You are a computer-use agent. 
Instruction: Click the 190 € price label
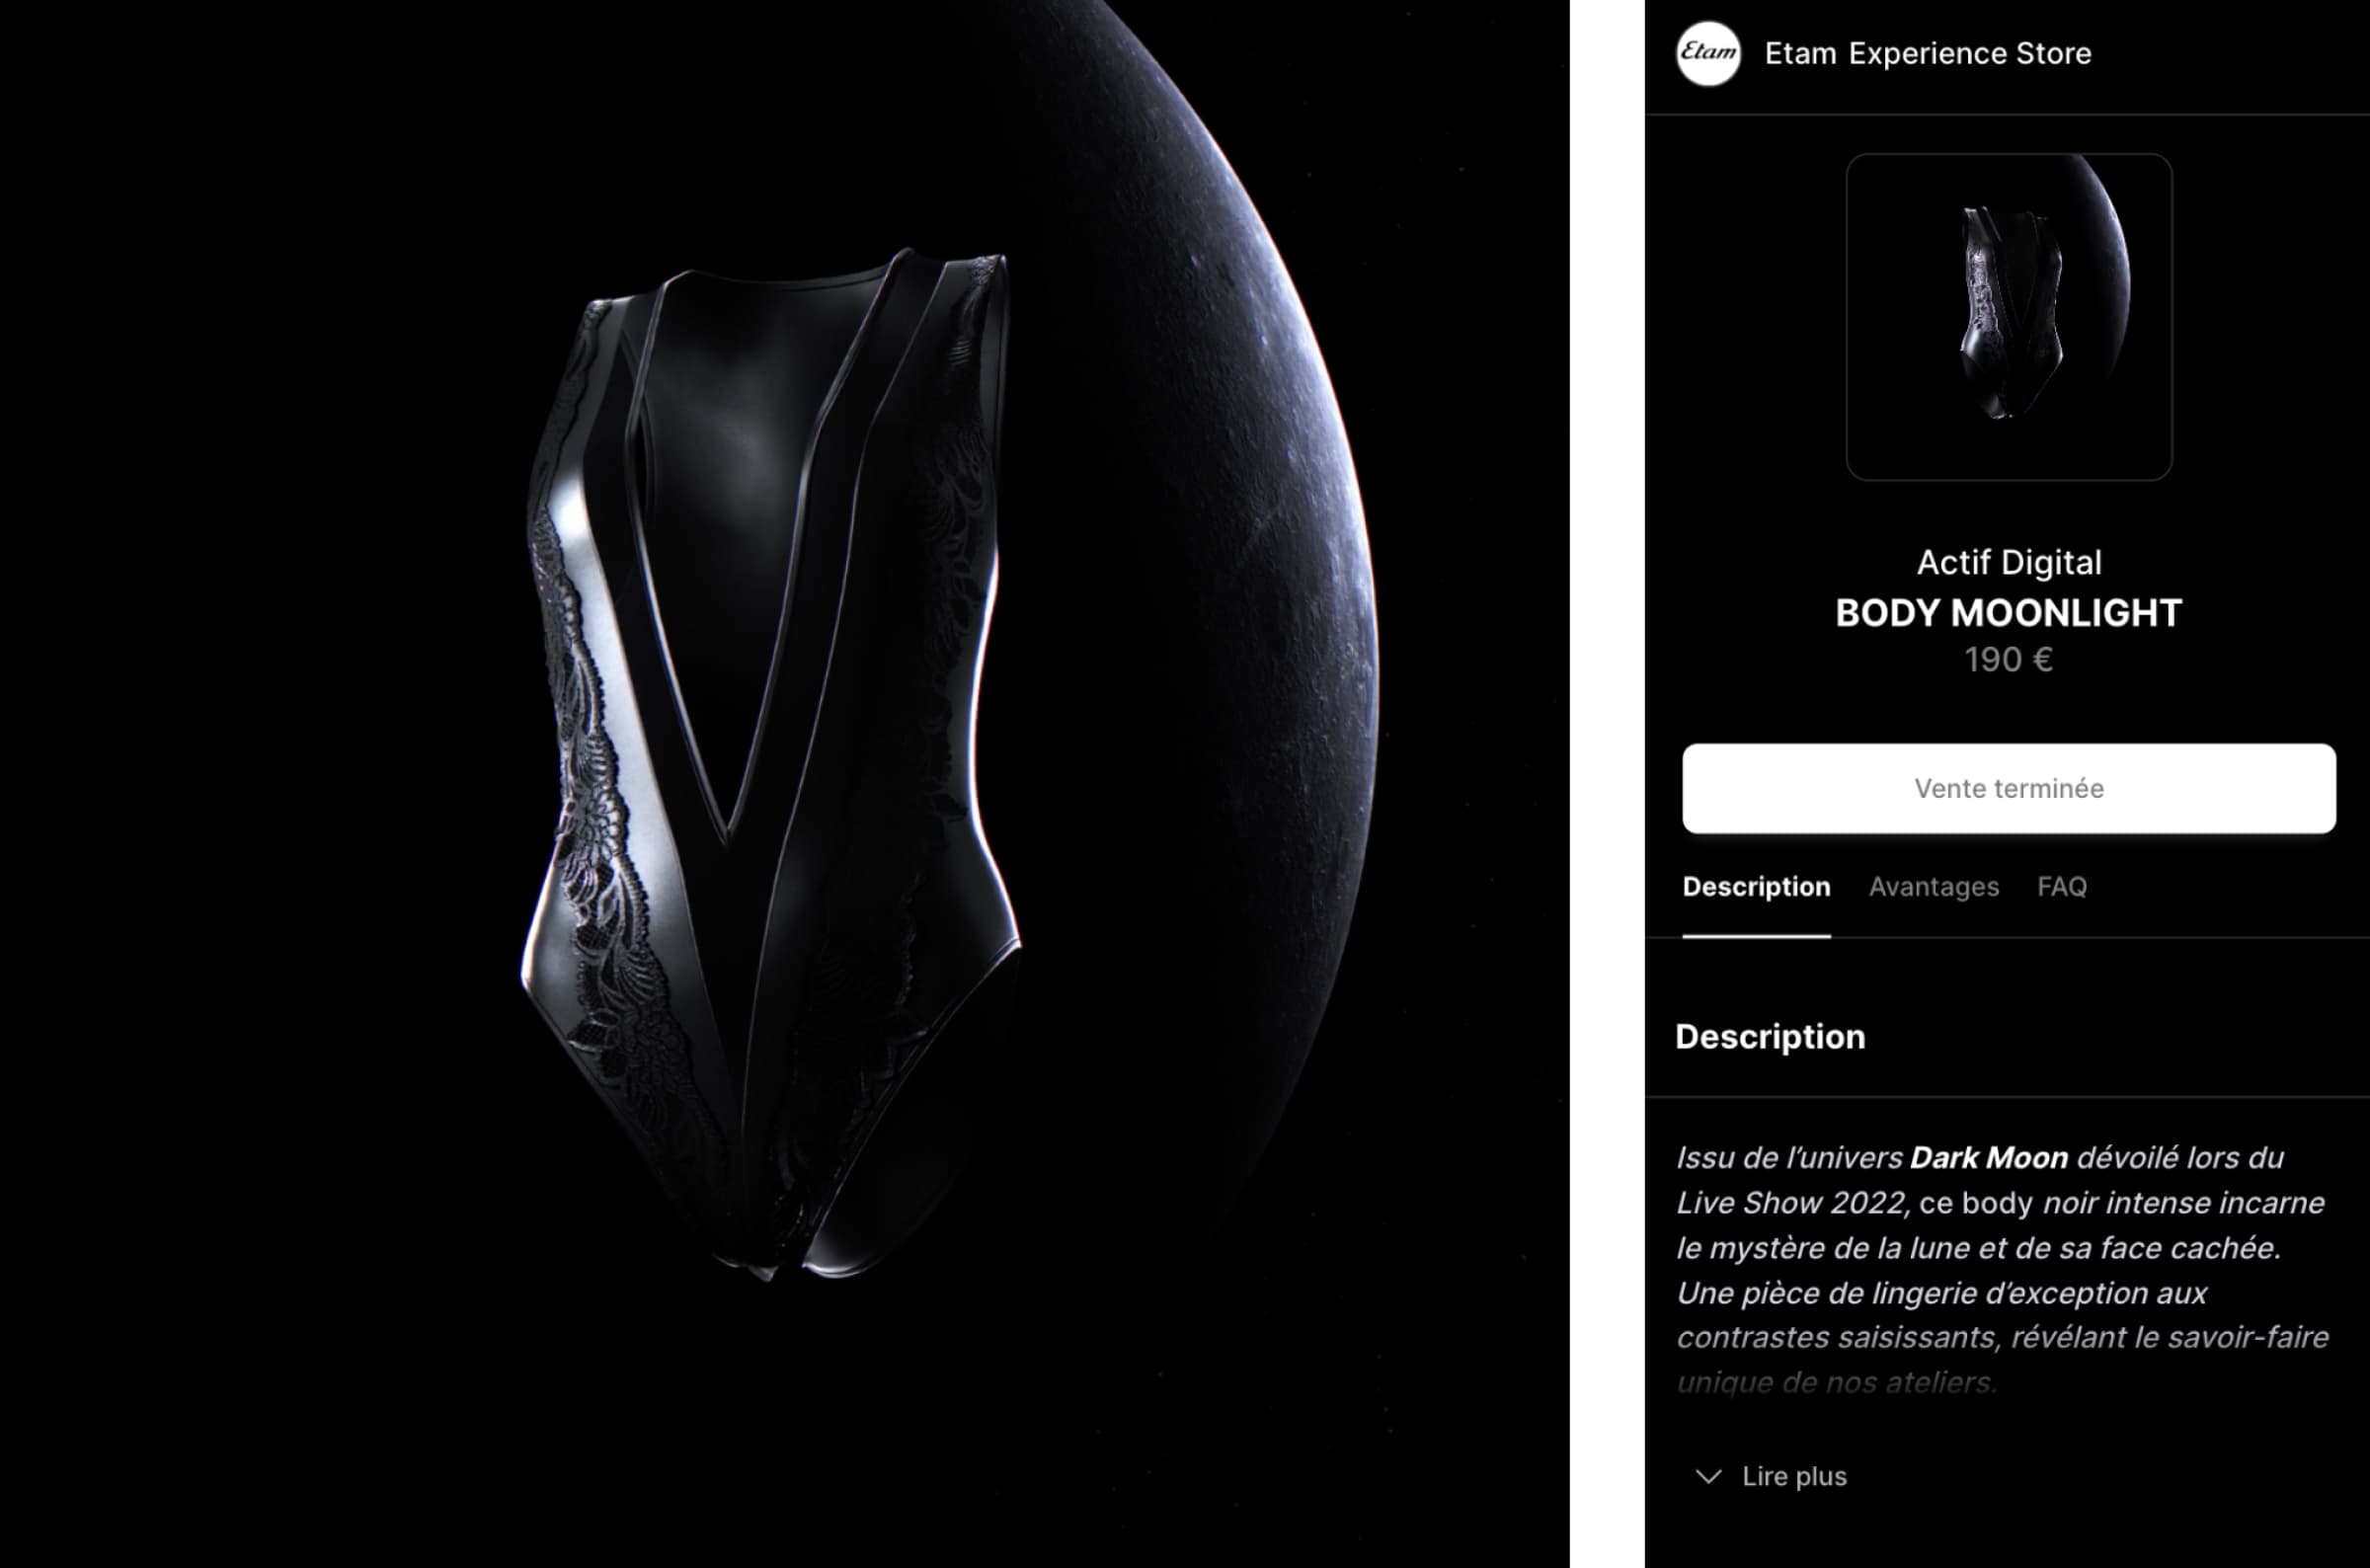(2008, 660)
